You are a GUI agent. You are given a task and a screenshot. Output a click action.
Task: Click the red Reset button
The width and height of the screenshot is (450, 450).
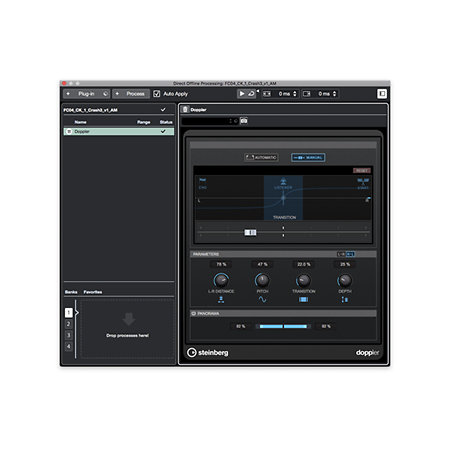361,171
